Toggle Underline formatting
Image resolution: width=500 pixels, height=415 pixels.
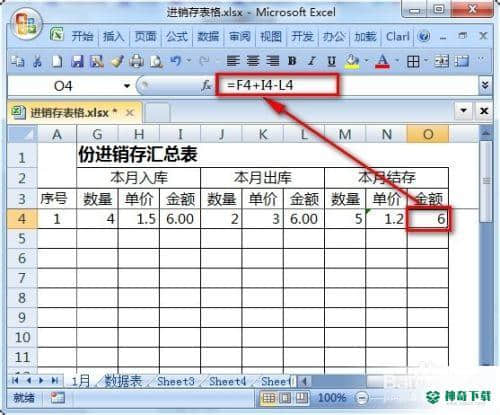click(331, 61)
